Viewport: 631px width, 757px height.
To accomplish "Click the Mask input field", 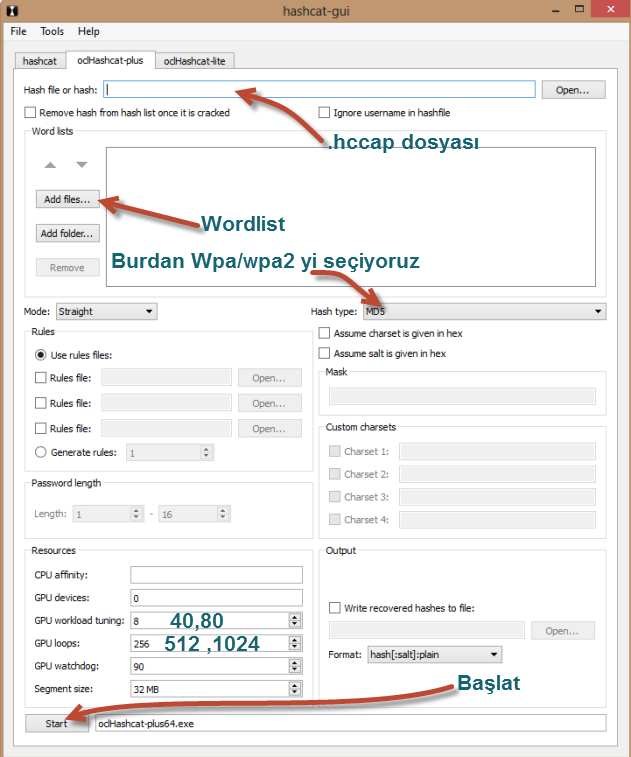I will click(x=462, y=396).
